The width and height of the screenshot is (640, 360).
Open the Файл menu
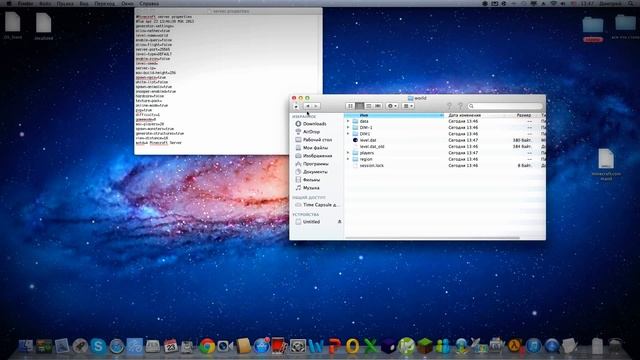pos(45,3)
